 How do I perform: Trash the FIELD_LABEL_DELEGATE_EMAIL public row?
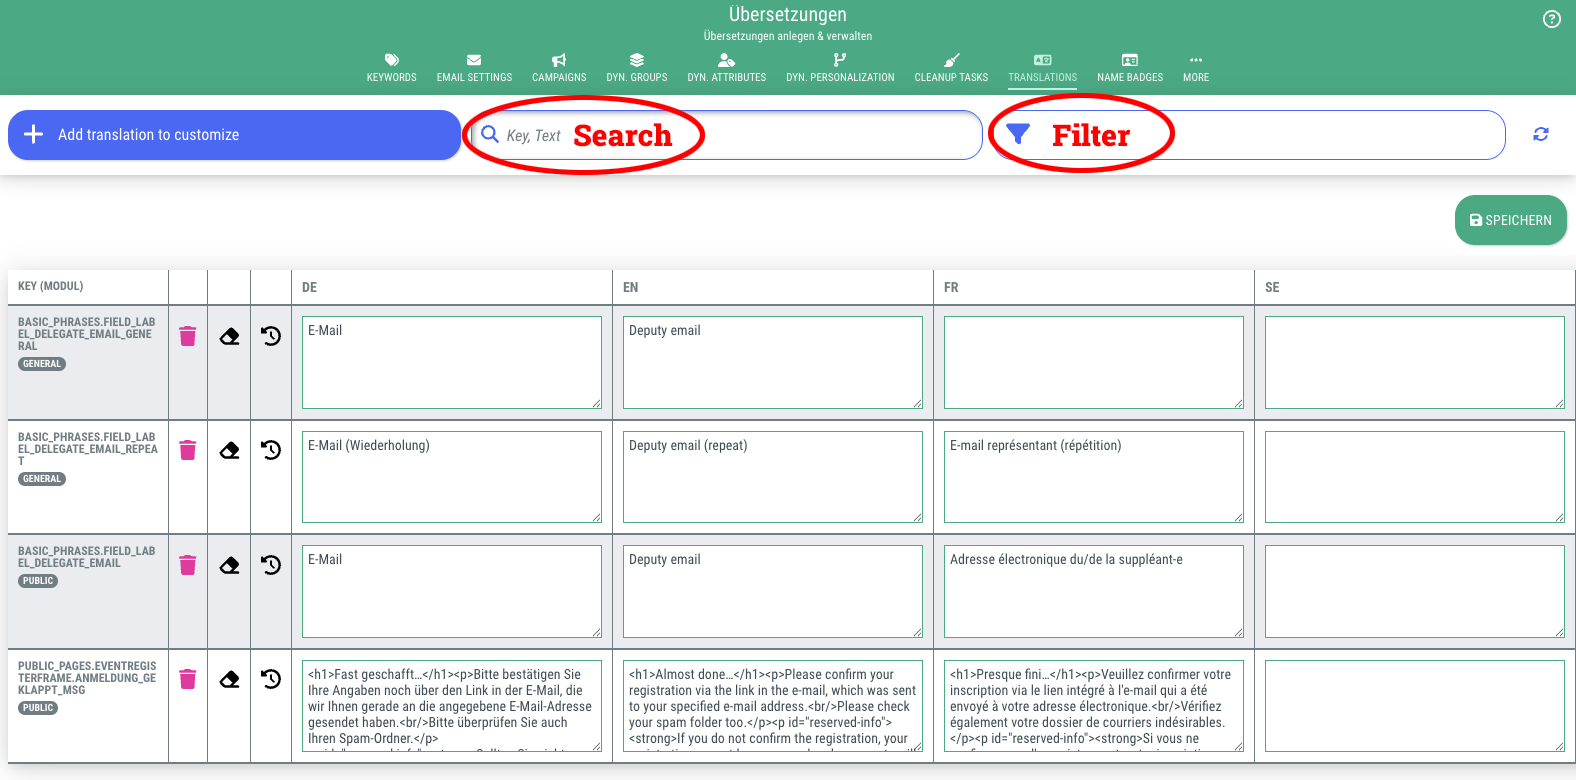tap(188, 565)
